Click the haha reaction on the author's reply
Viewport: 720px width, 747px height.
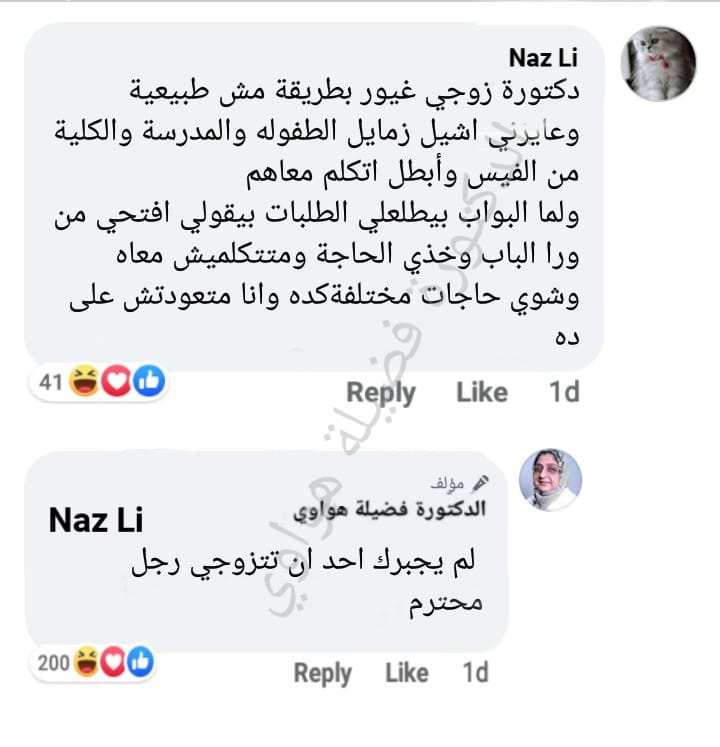click(87, 662)
